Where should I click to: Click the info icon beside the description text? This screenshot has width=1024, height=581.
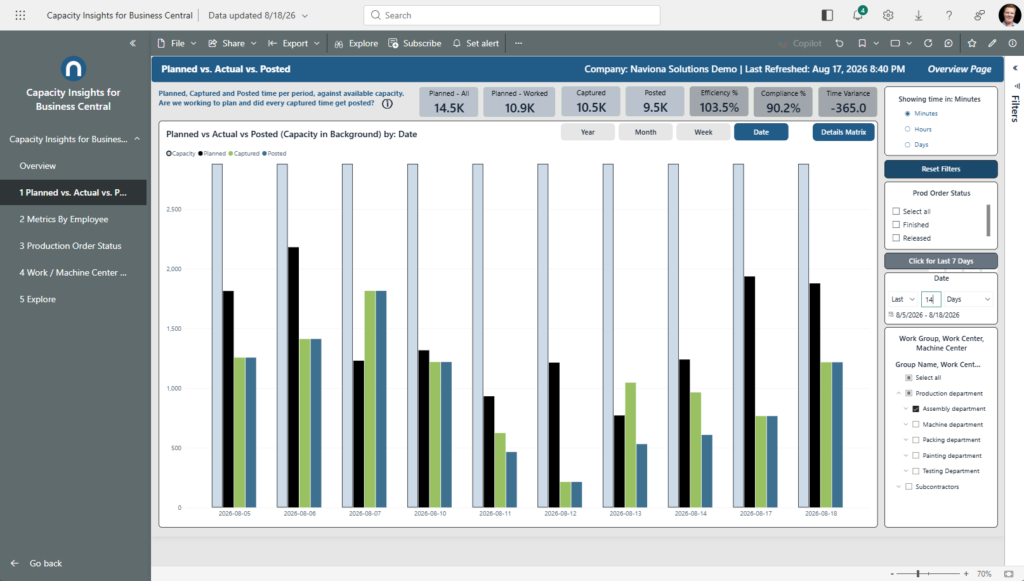click(387, 104)
